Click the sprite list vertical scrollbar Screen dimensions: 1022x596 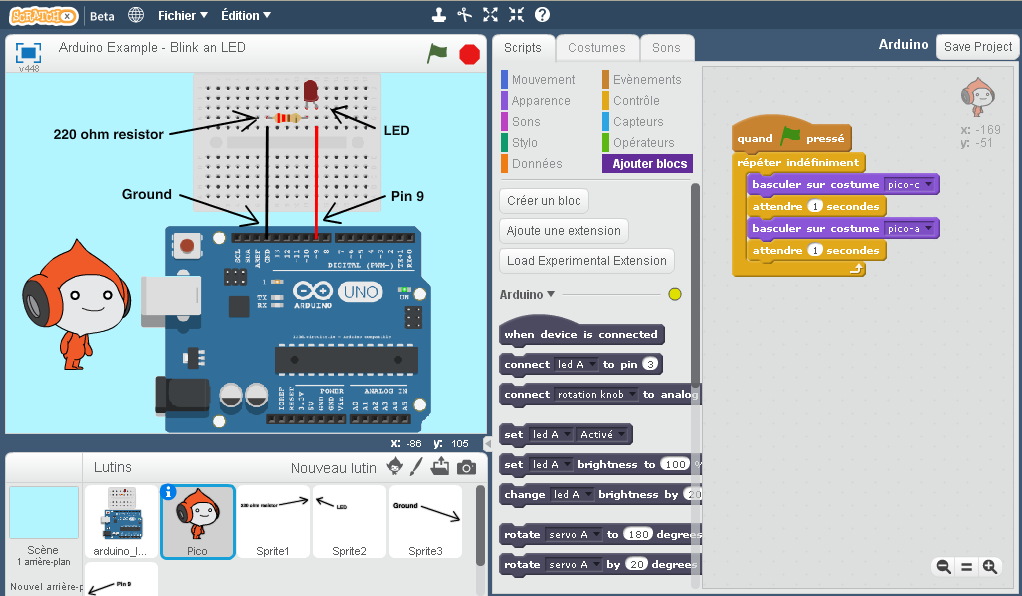480,526
